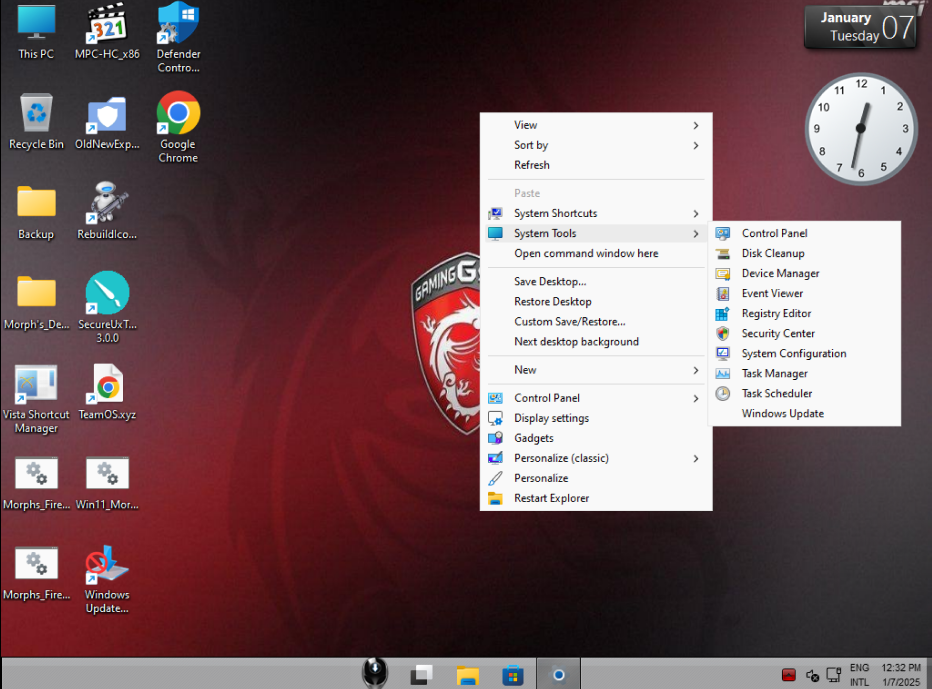The width and height of the screenshot is (932, 689).
Task: Launch Task Manager from submenu
Action: click(804, 373)
